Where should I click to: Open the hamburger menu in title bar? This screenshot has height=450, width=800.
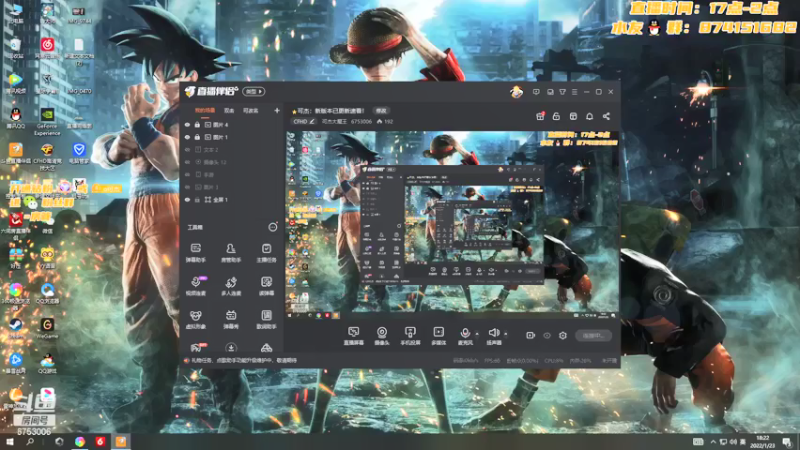[574, 92]
